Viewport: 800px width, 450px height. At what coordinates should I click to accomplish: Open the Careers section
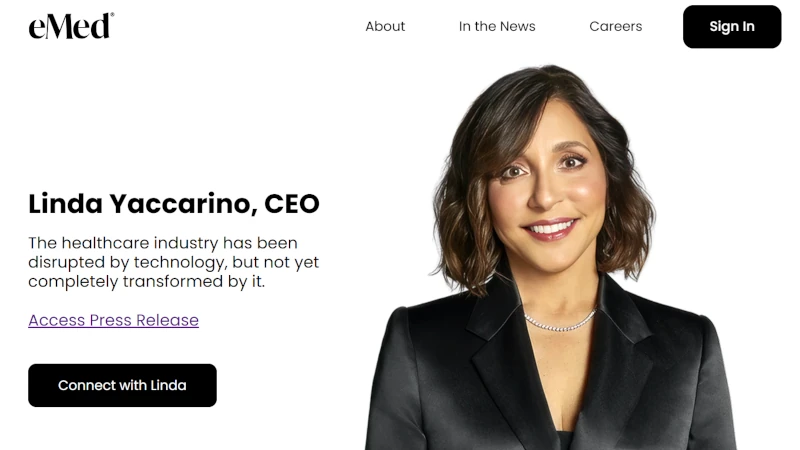(615, 27)
